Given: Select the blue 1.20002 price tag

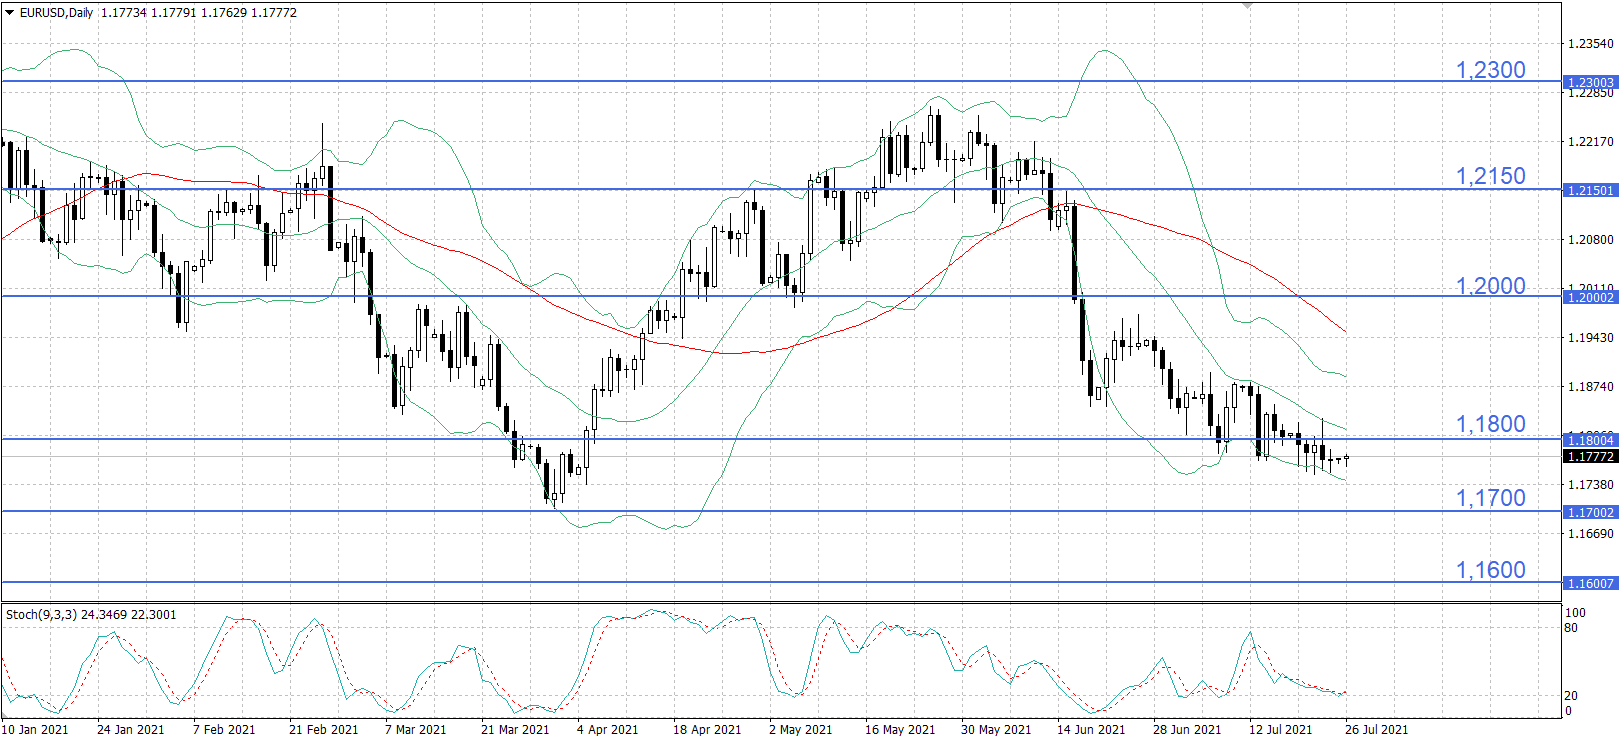Looking at the screenshot, I should [1590, 297].
